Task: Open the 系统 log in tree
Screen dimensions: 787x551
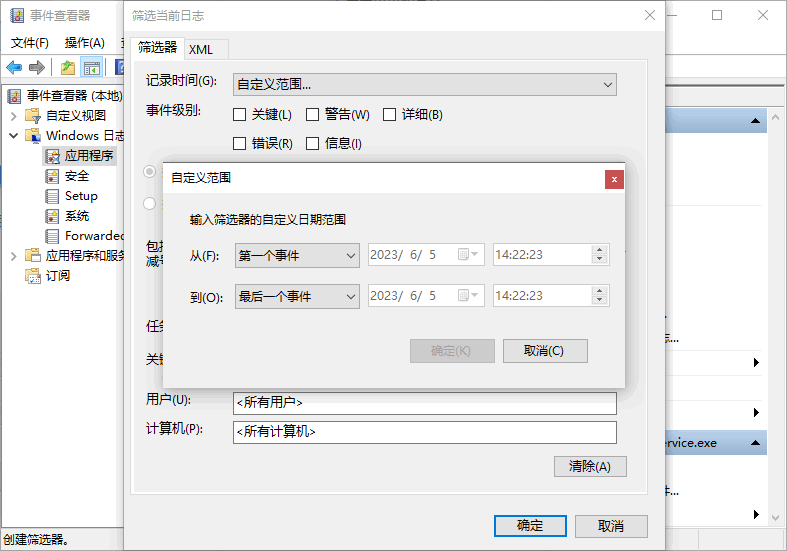Action: point(76,216)
